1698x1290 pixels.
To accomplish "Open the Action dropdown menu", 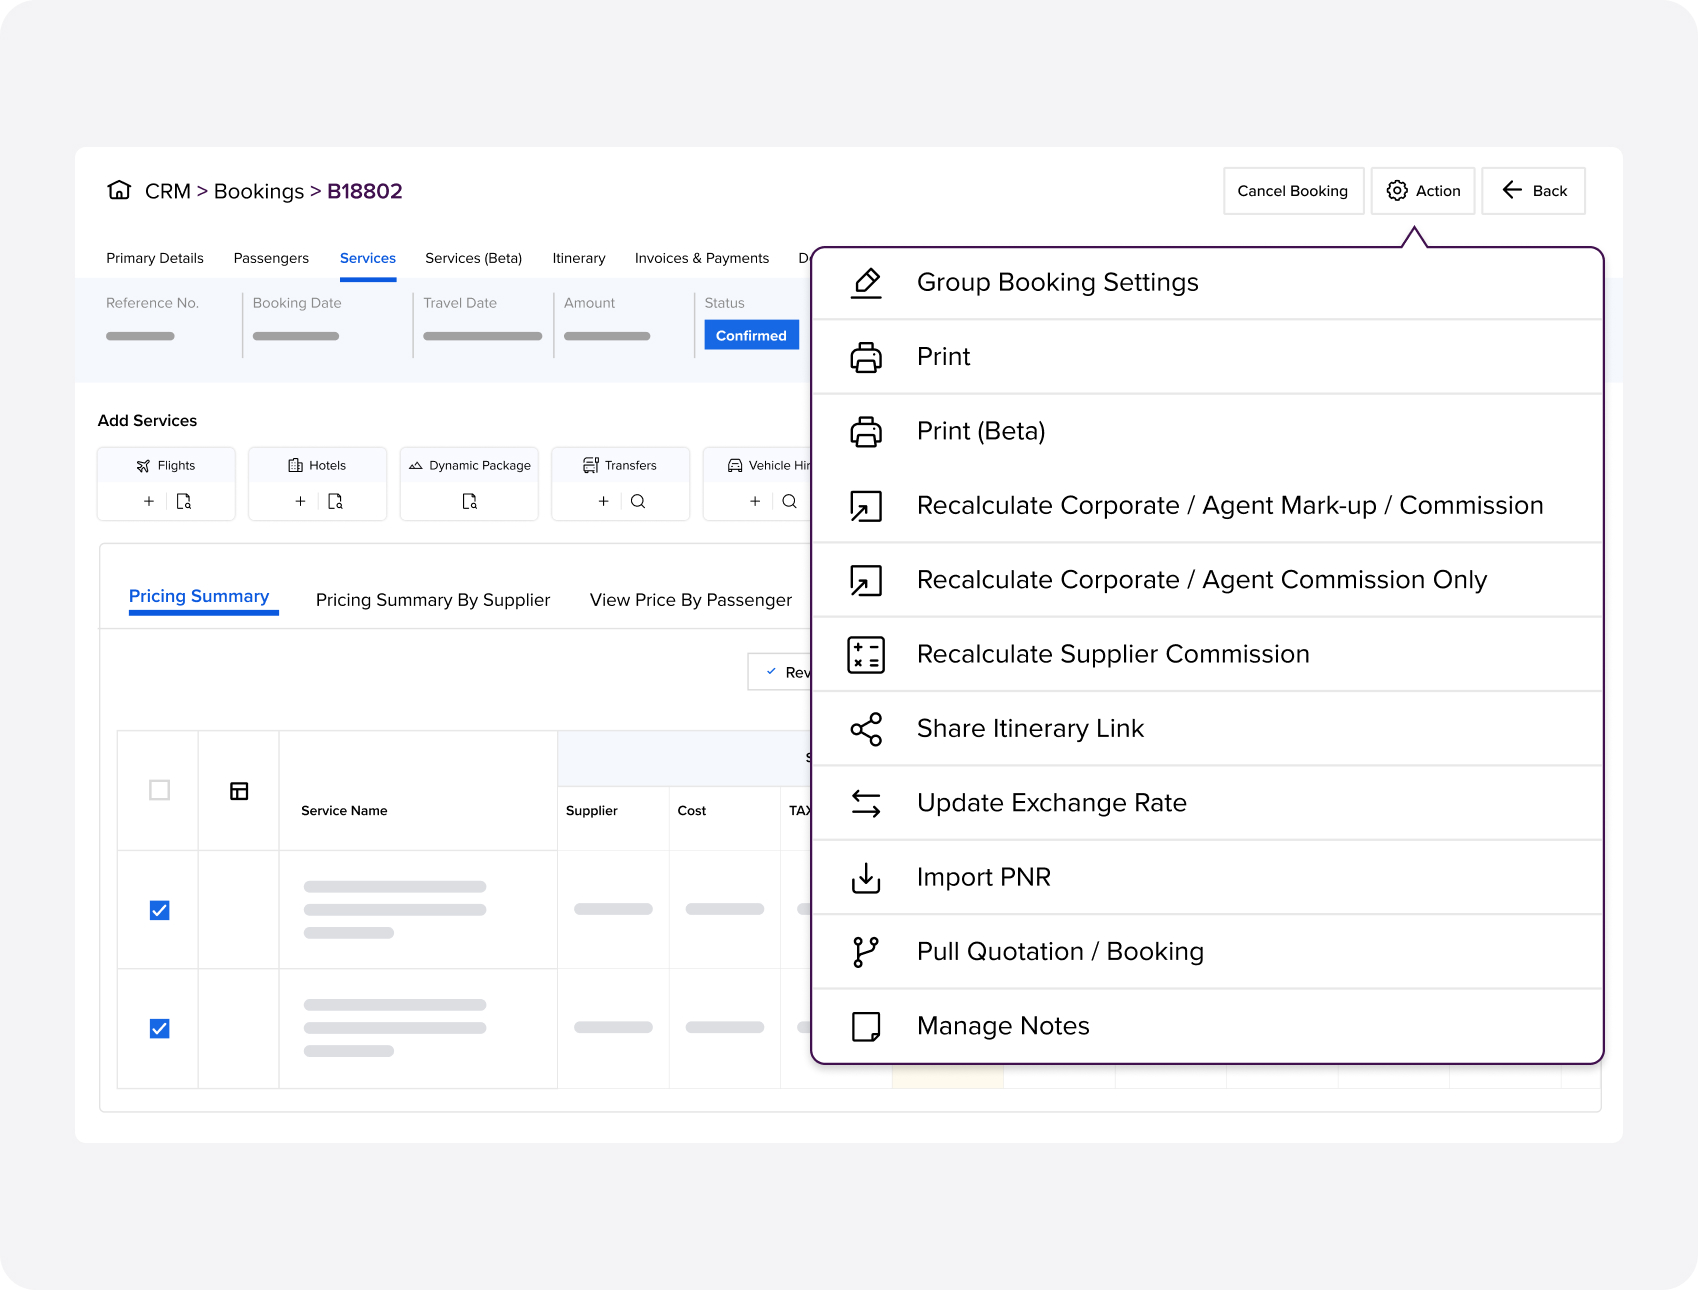I will 1422,190.
